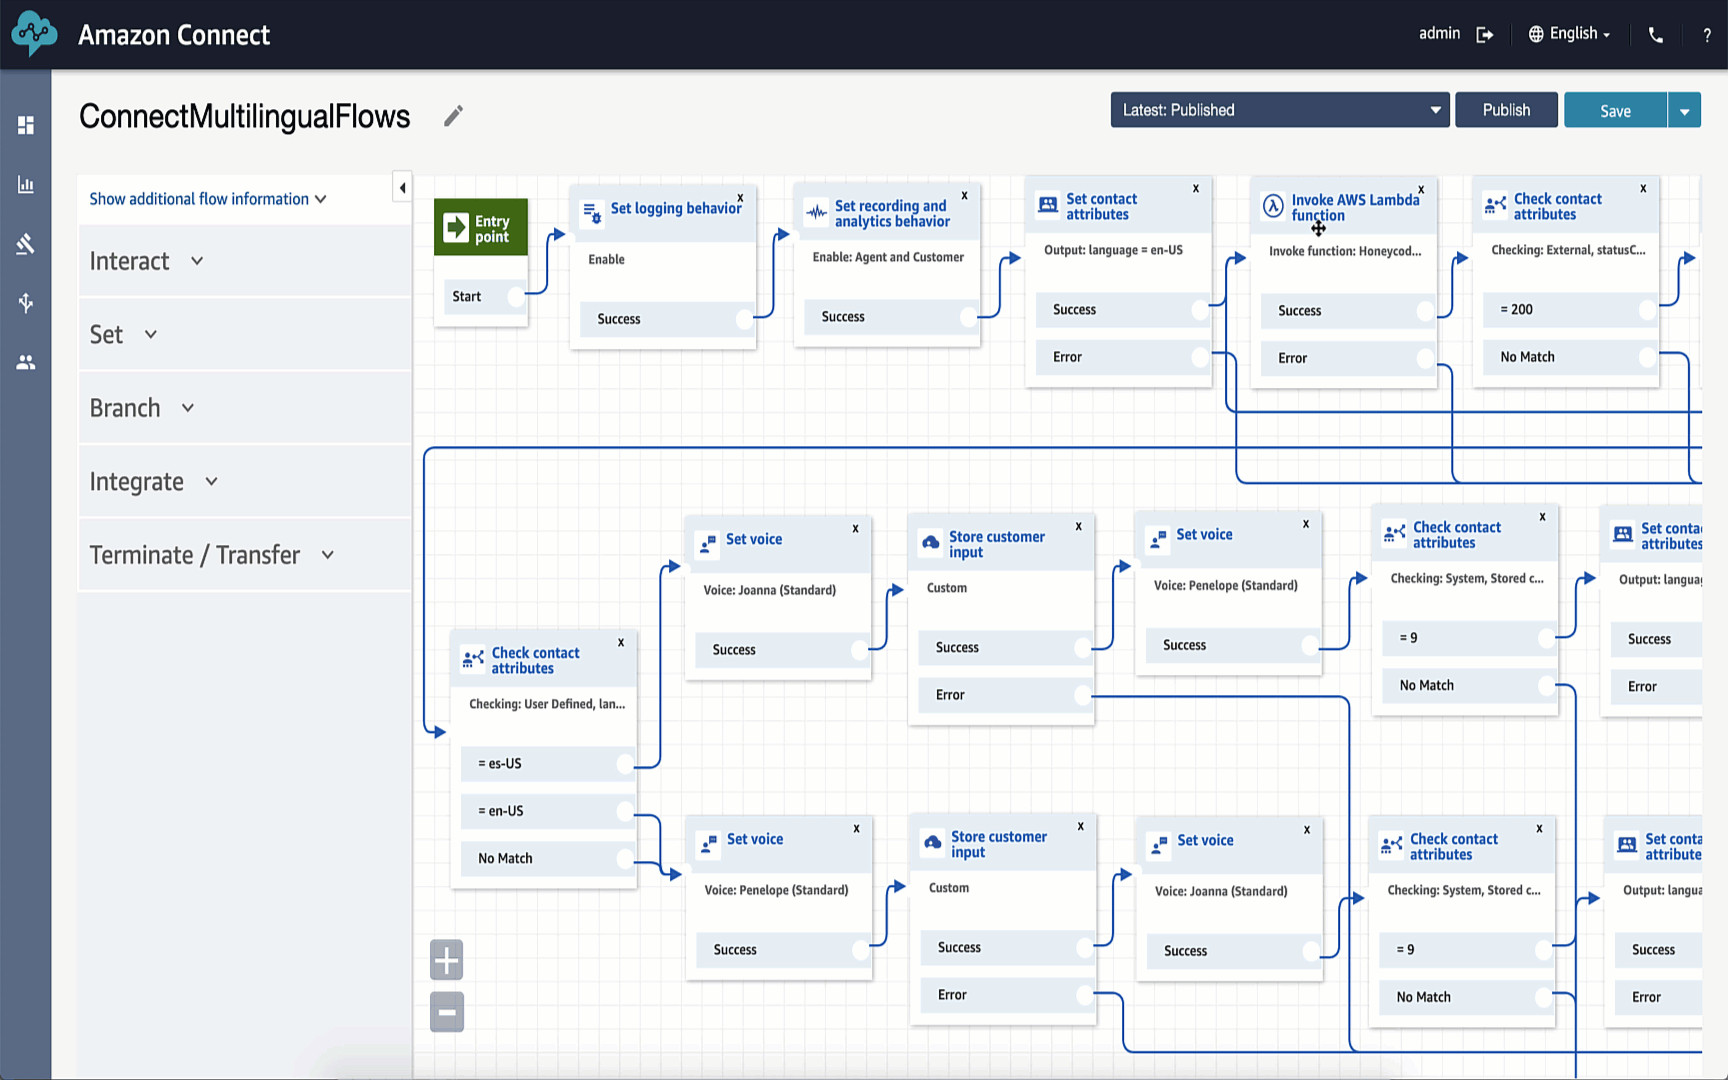Click 'Output: language = en-US' text
The height and width of the screenshot is (1080, 1728).
tap(1113, 250)
